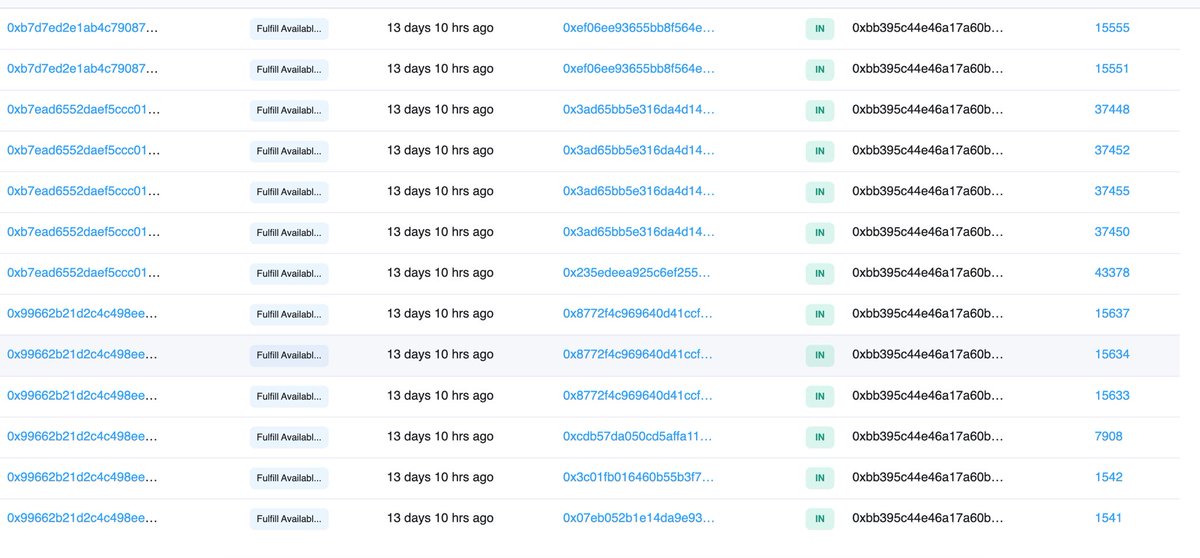The height and width of the screenshot is (558, 1200).
Task: Open transaction hash 0xb7ead6552daef5ccc01 in token 37455 row
Action: (x=83, y=191)
